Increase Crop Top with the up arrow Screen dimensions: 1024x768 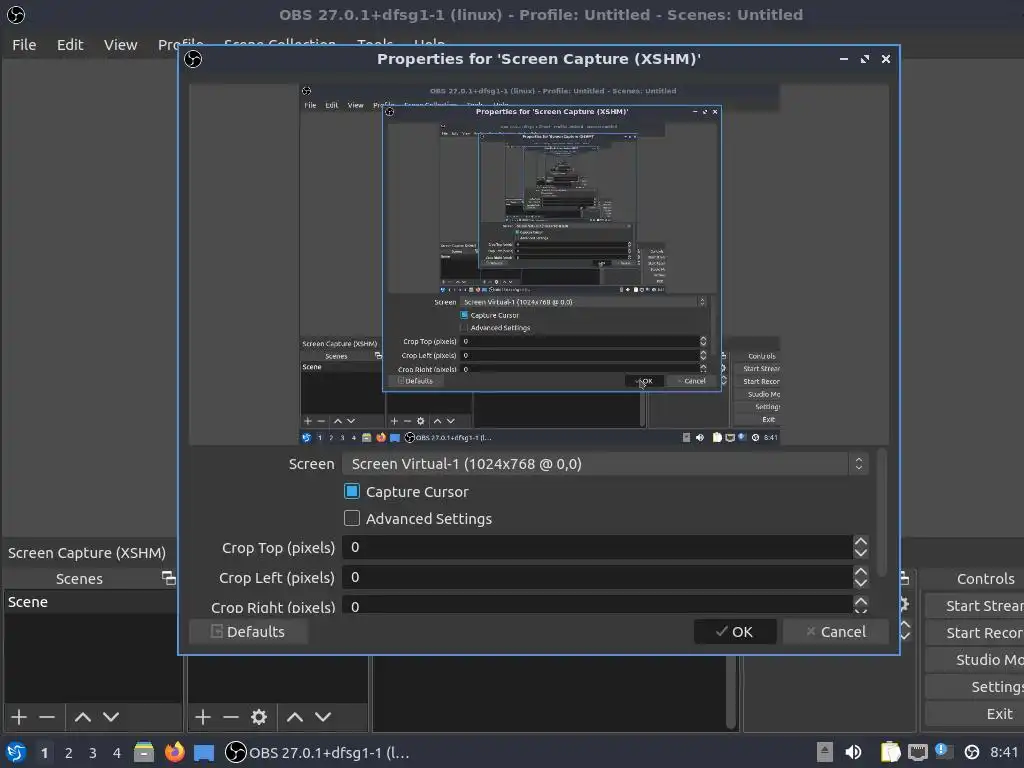(x=861, y=541)
